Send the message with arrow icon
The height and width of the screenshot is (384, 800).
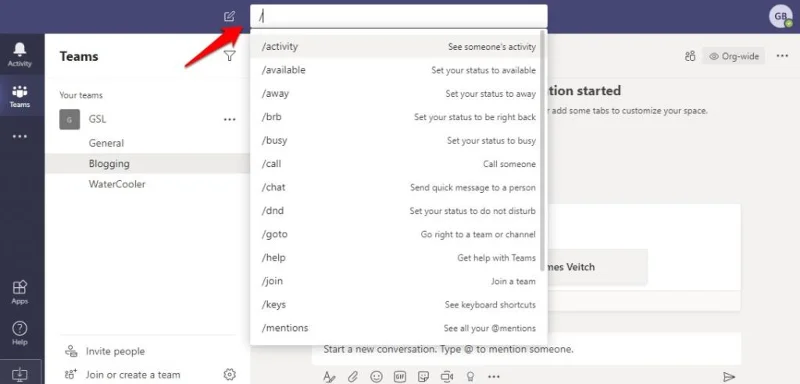729,377
